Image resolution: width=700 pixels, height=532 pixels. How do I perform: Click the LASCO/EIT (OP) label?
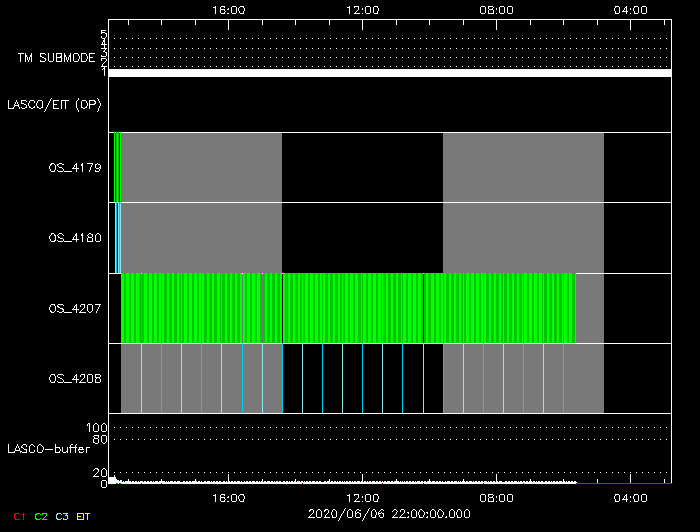54,104
